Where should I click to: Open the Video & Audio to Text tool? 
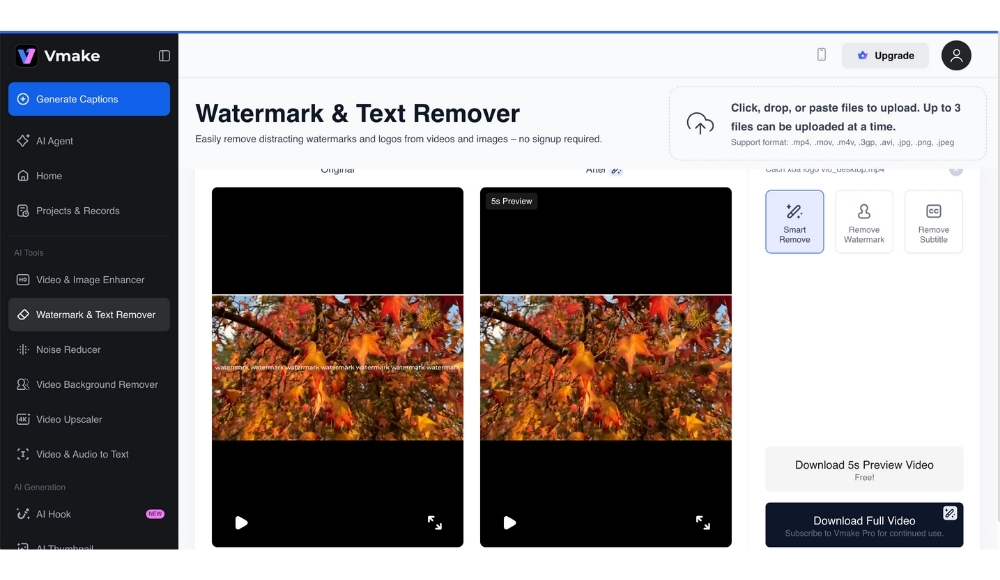[82, 454]
